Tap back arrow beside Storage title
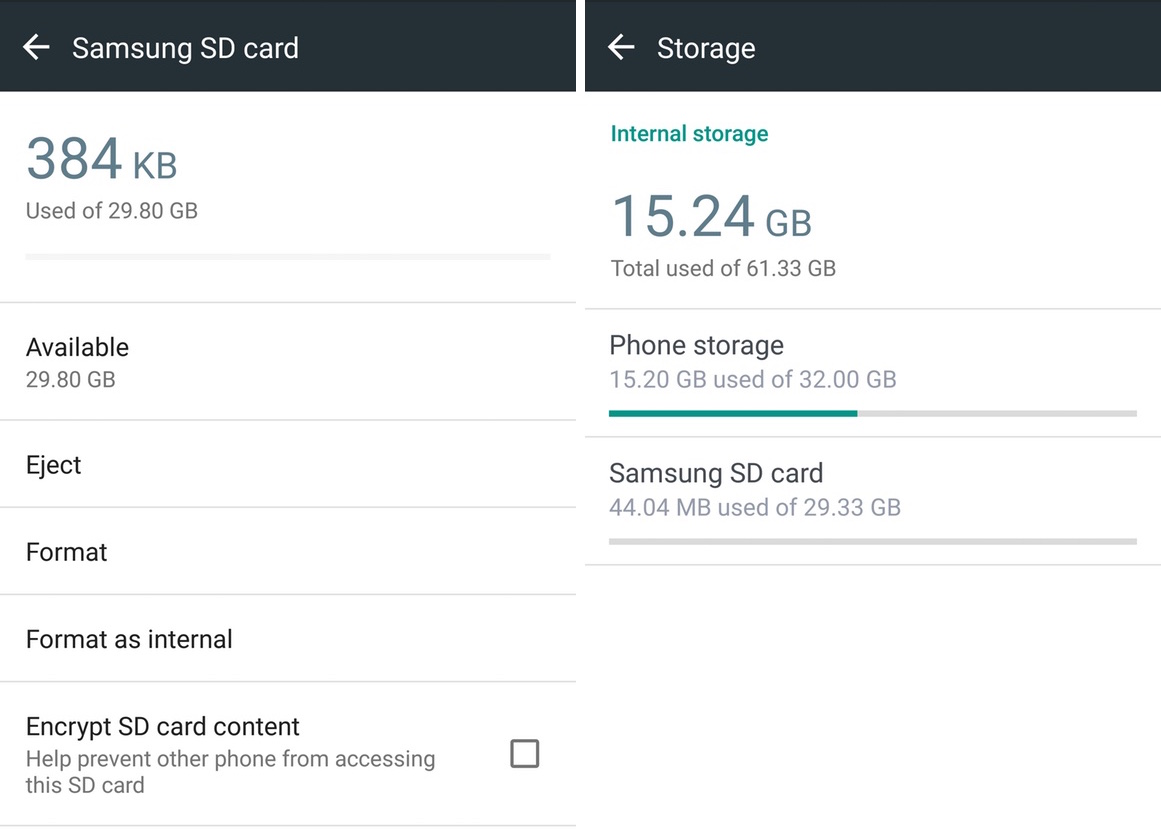The width and height of the screenshot is (1161, 830). tap(621, 47)
